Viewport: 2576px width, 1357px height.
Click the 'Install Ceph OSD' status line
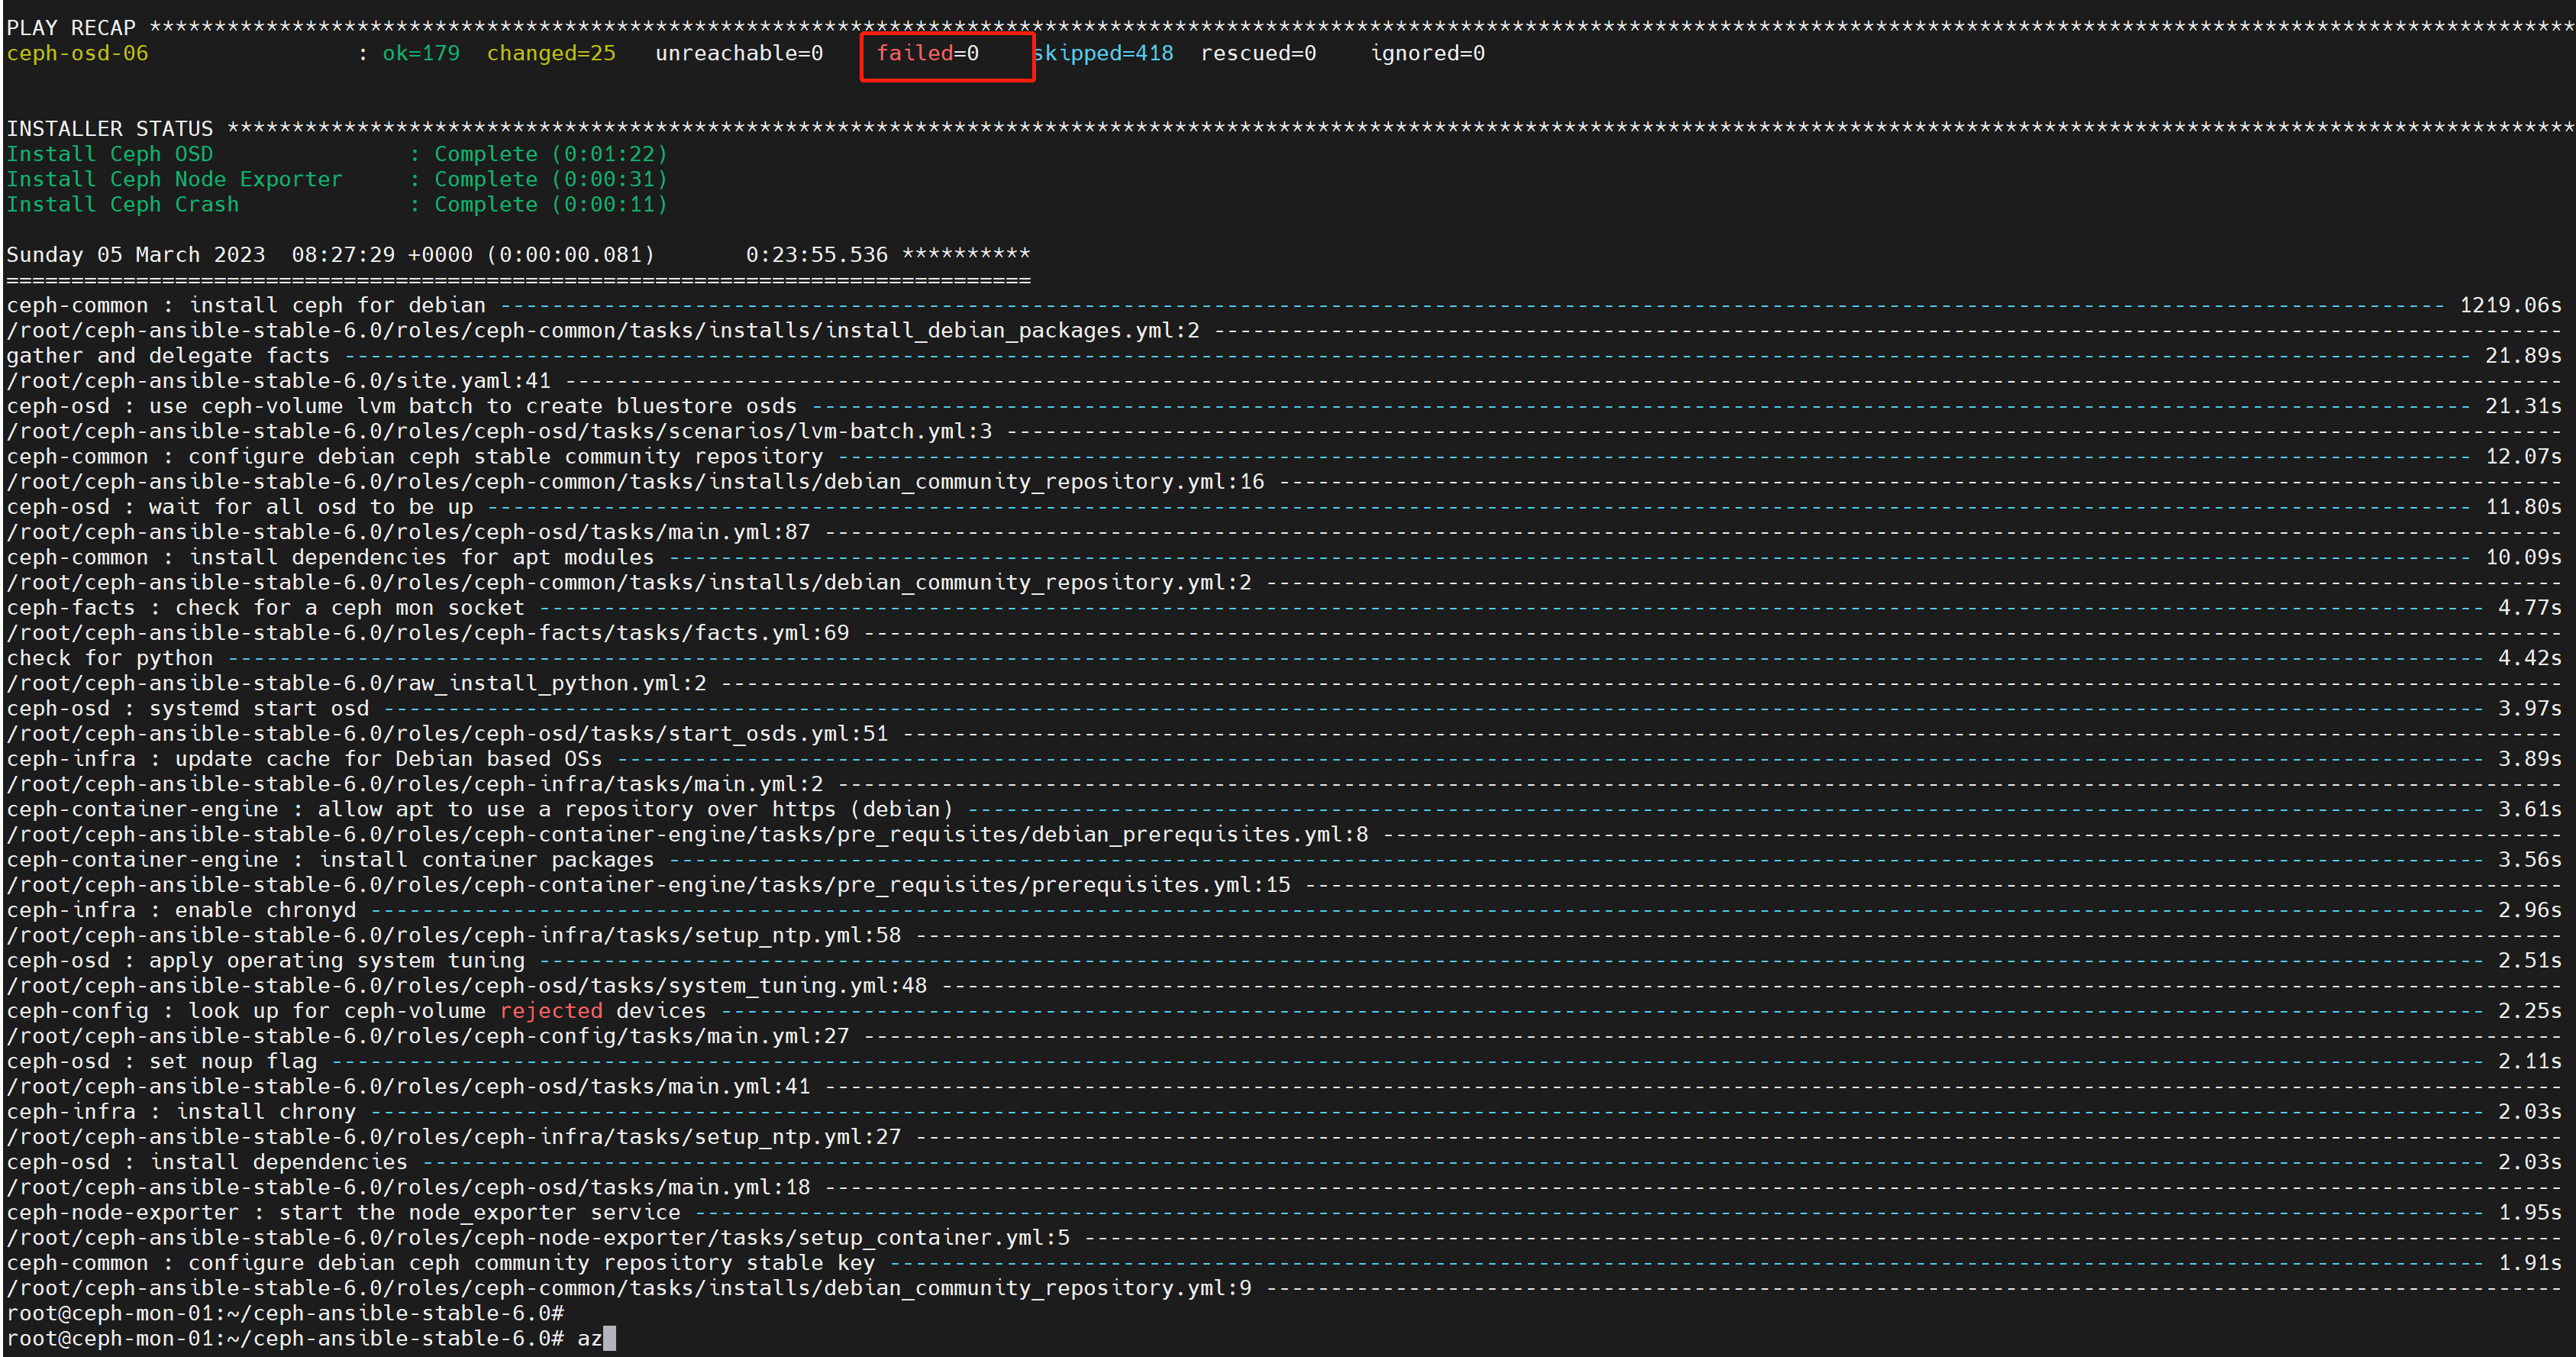[x=110, y=154]
